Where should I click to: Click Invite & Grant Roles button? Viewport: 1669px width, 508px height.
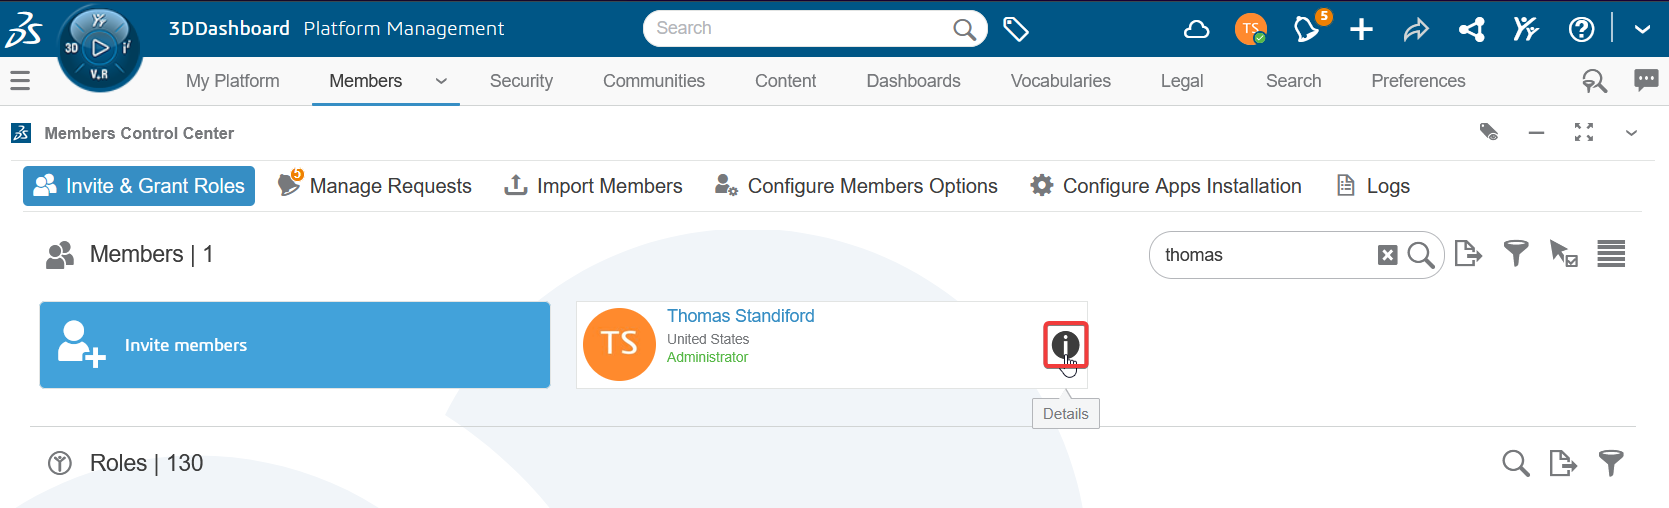139,186
